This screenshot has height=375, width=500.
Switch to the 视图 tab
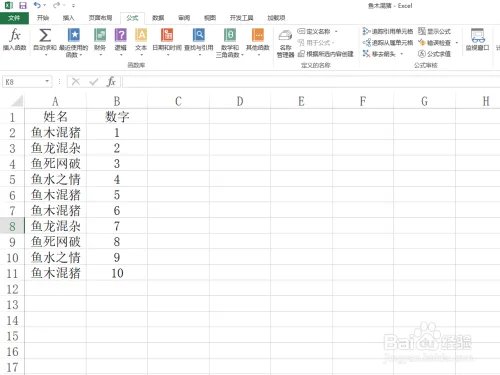coord(210,18)
